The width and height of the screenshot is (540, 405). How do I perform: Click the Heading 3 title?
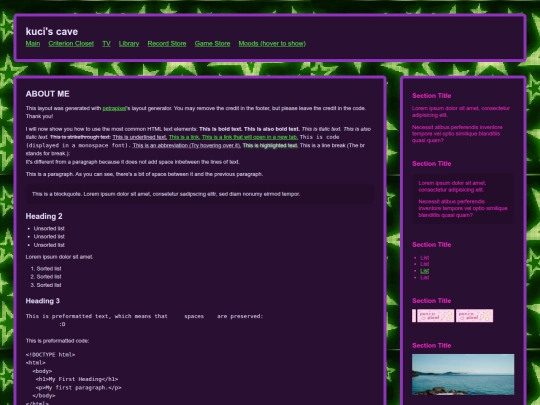tap(42, 301)
